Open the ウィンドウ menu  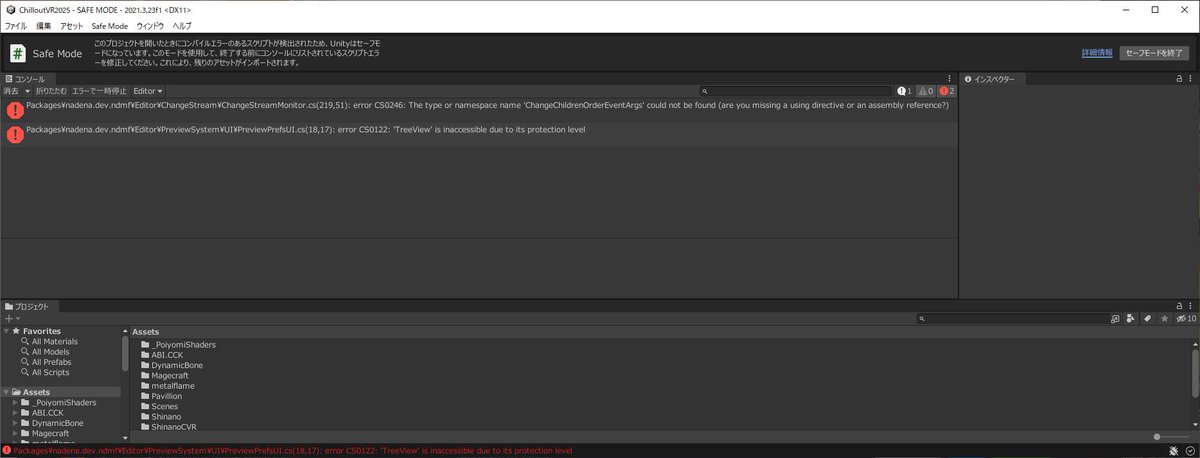tap(150, 25)
